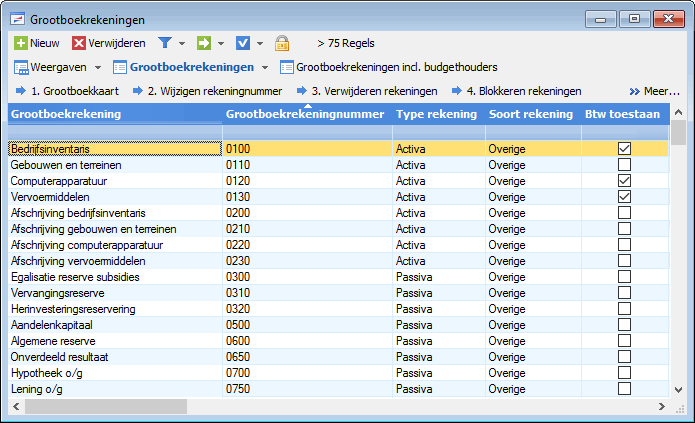Open Grootboekrekeningen incl. budgethouders view
The width and height of the screenshot is (695, 423).
point(389,67)
